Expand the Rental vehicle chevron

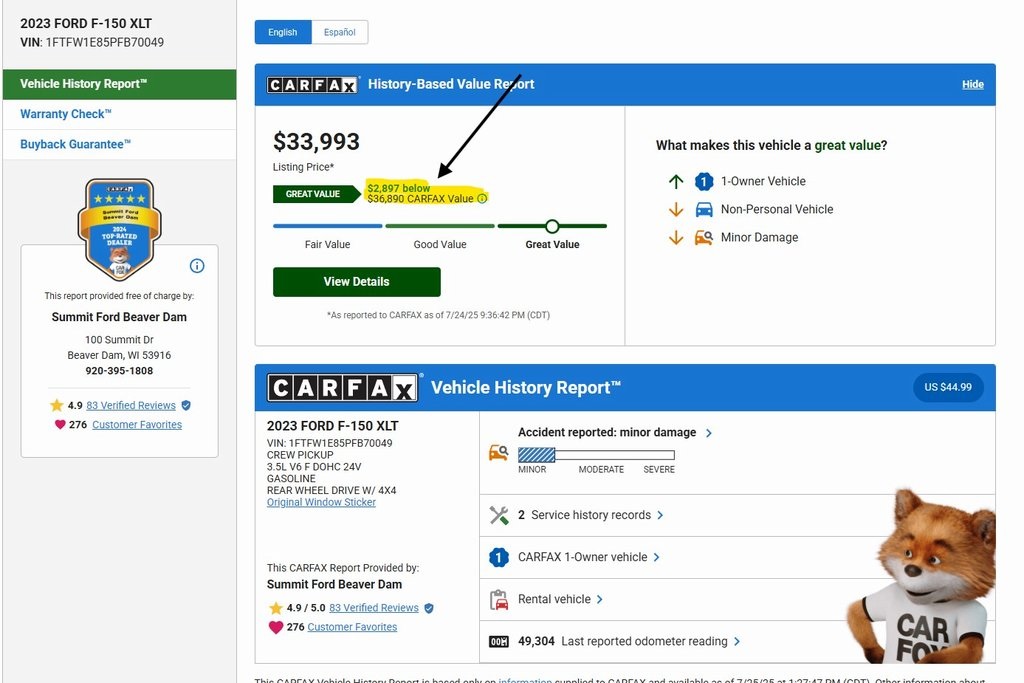click(x=600, y=599)
